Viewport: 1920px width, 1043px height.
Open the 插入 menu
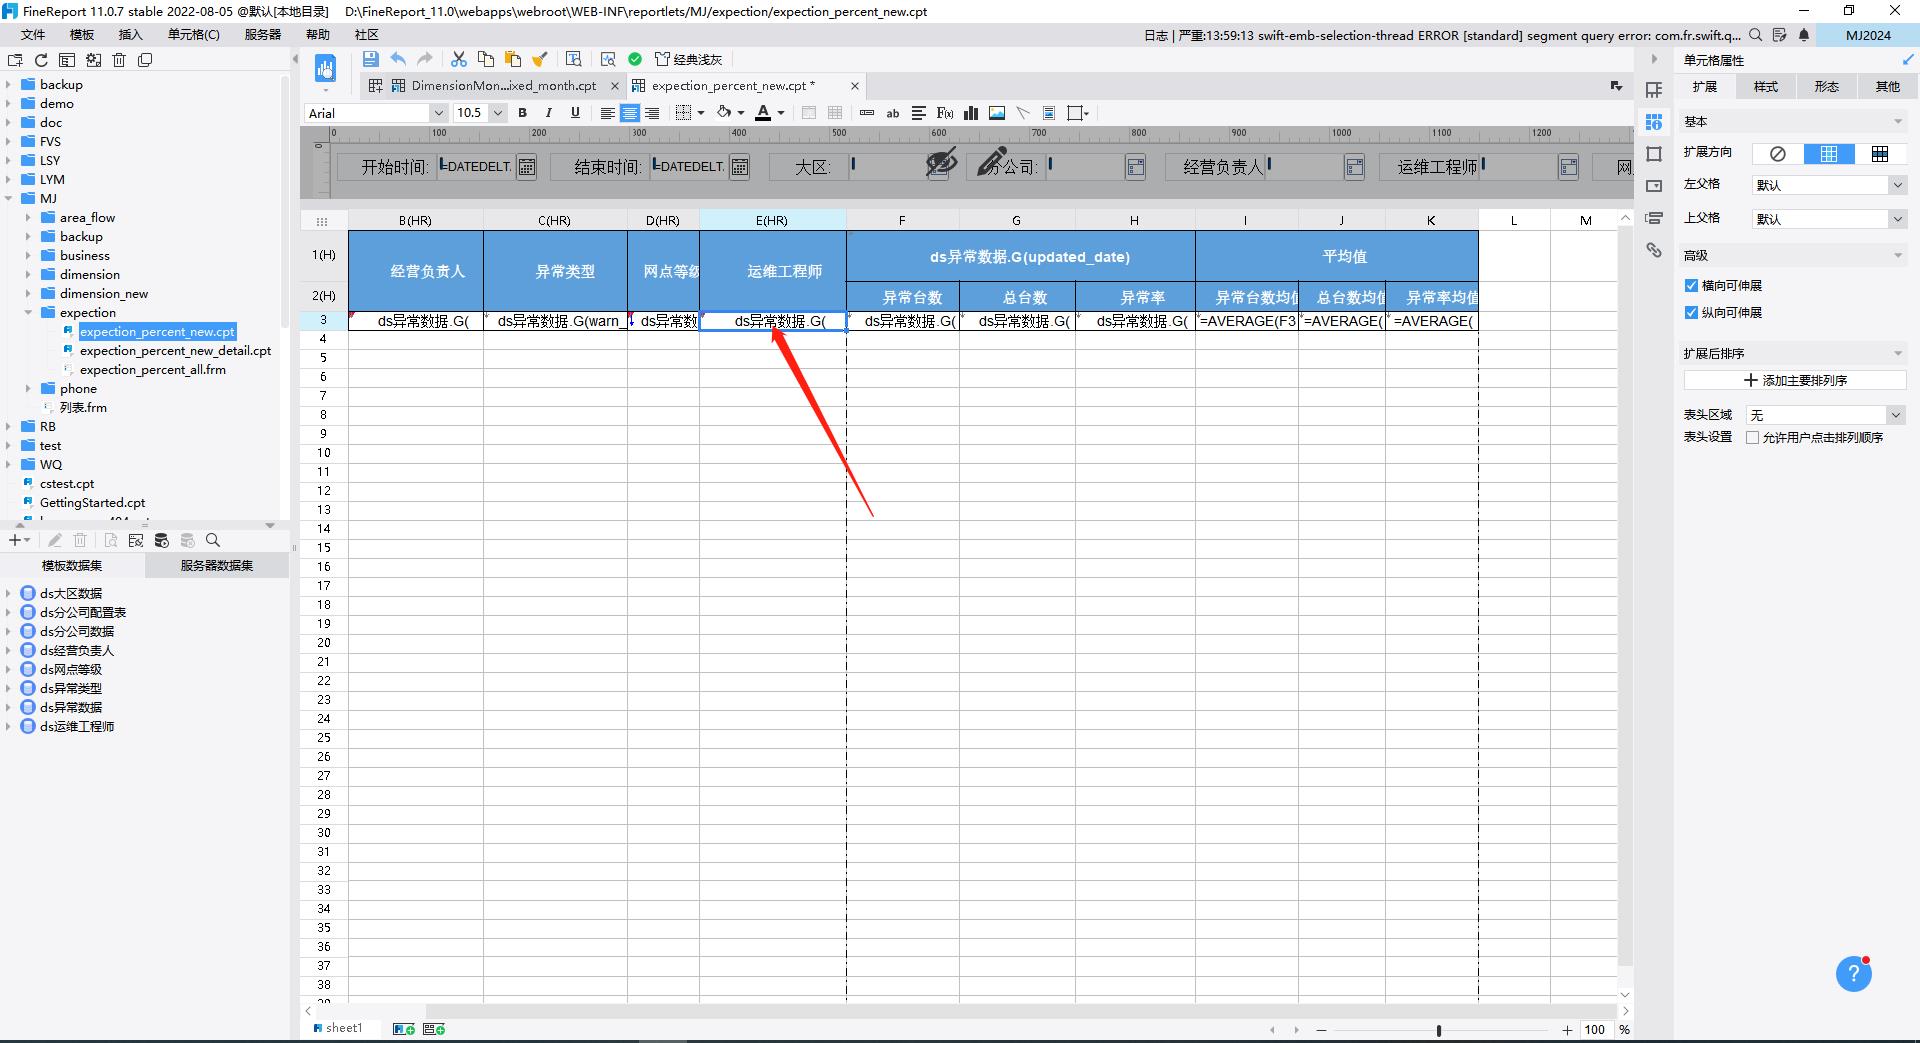[x=130, y=35]
